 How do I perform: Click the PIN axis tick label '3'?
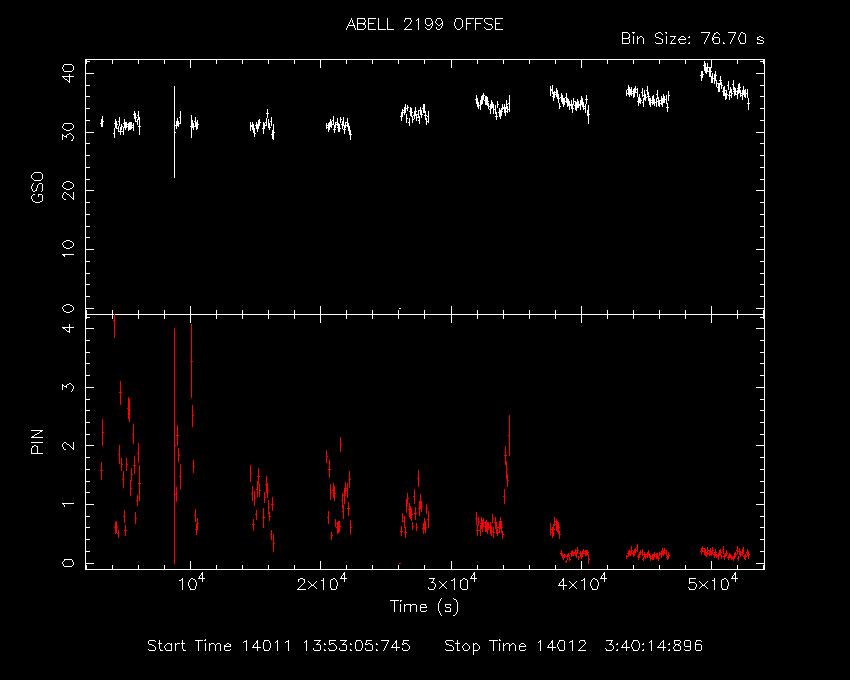click(x=68, y=387)
